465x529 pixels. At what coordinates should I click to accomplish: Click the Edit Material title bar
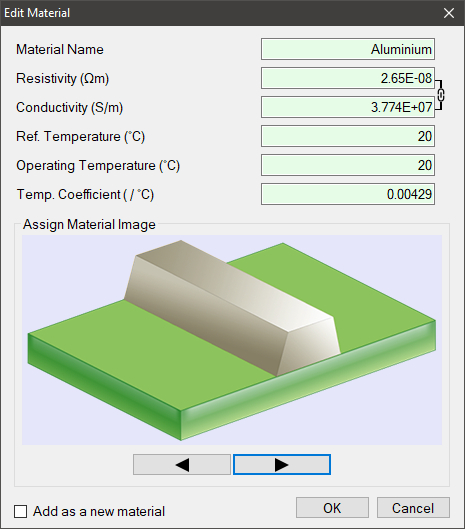click(x=219, y=13)
